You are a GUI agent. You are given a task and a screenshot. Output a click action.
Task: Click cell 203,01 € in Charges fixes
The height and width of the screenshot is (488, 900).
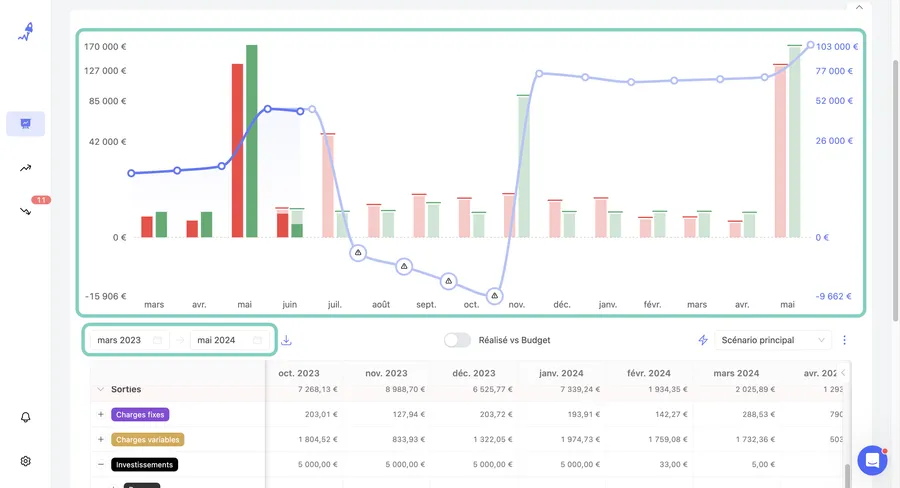click(321, 415)
